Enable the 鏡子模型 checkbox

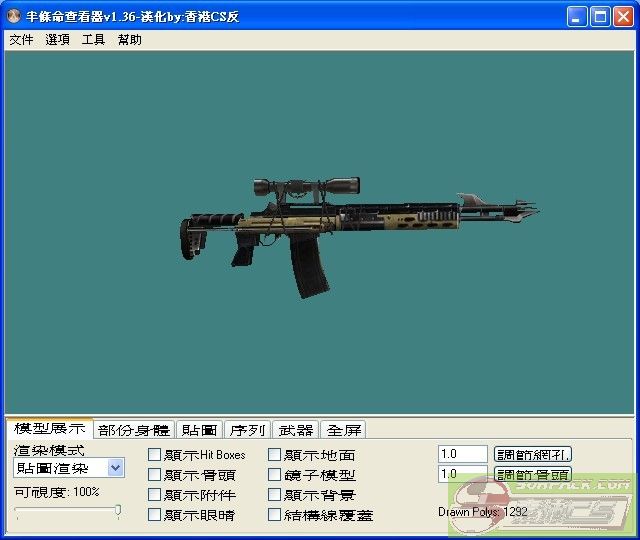(275, 475)
